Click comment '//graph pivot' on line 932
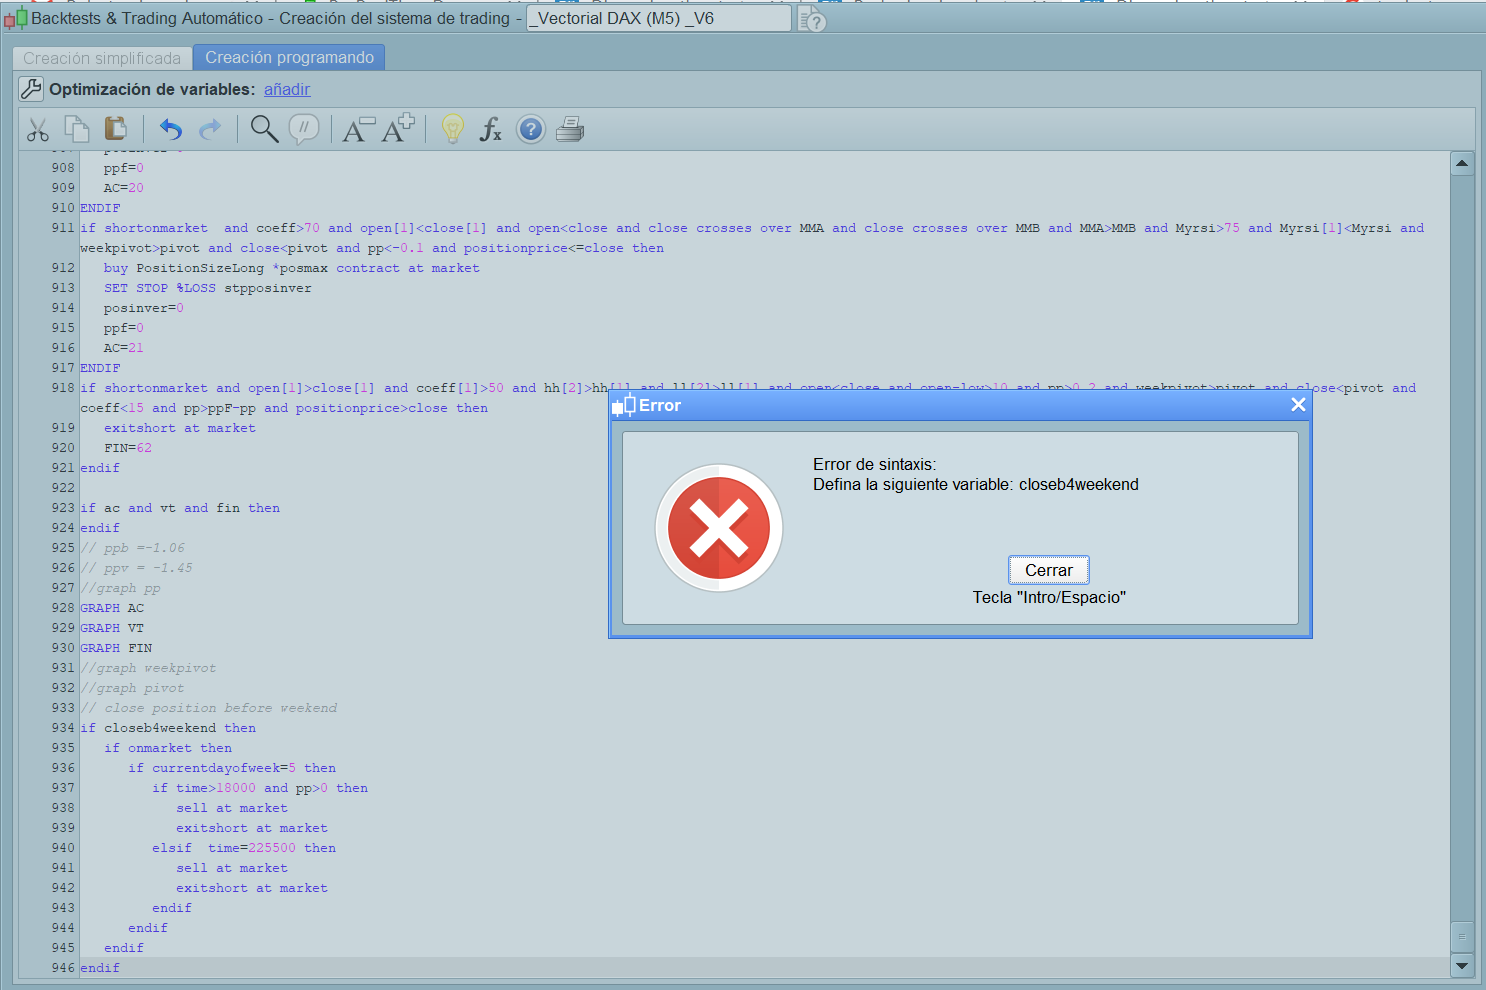Image resolution: width=1486 pixels, height=990 pixels. pyautogui.click(x=132, y=688)
